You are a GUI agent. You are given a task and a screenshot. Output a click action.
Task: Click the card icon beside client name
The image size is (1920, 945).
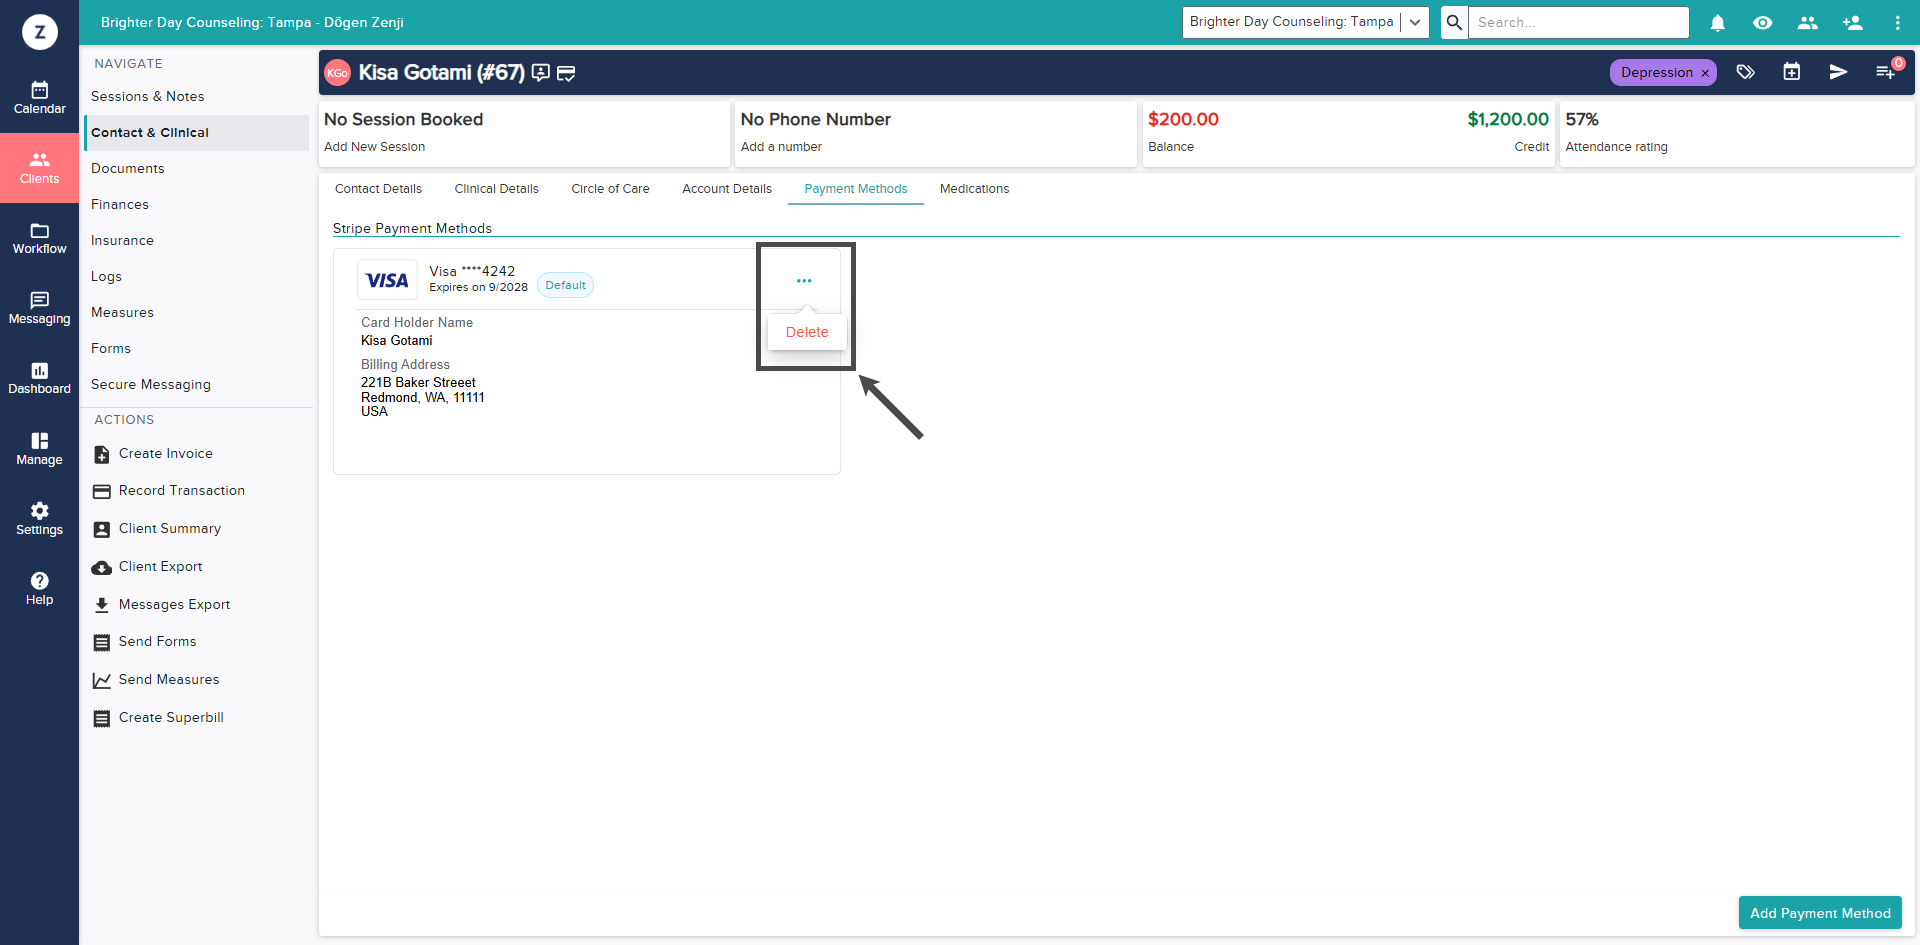pyautogui.click(x=566, y=73)
